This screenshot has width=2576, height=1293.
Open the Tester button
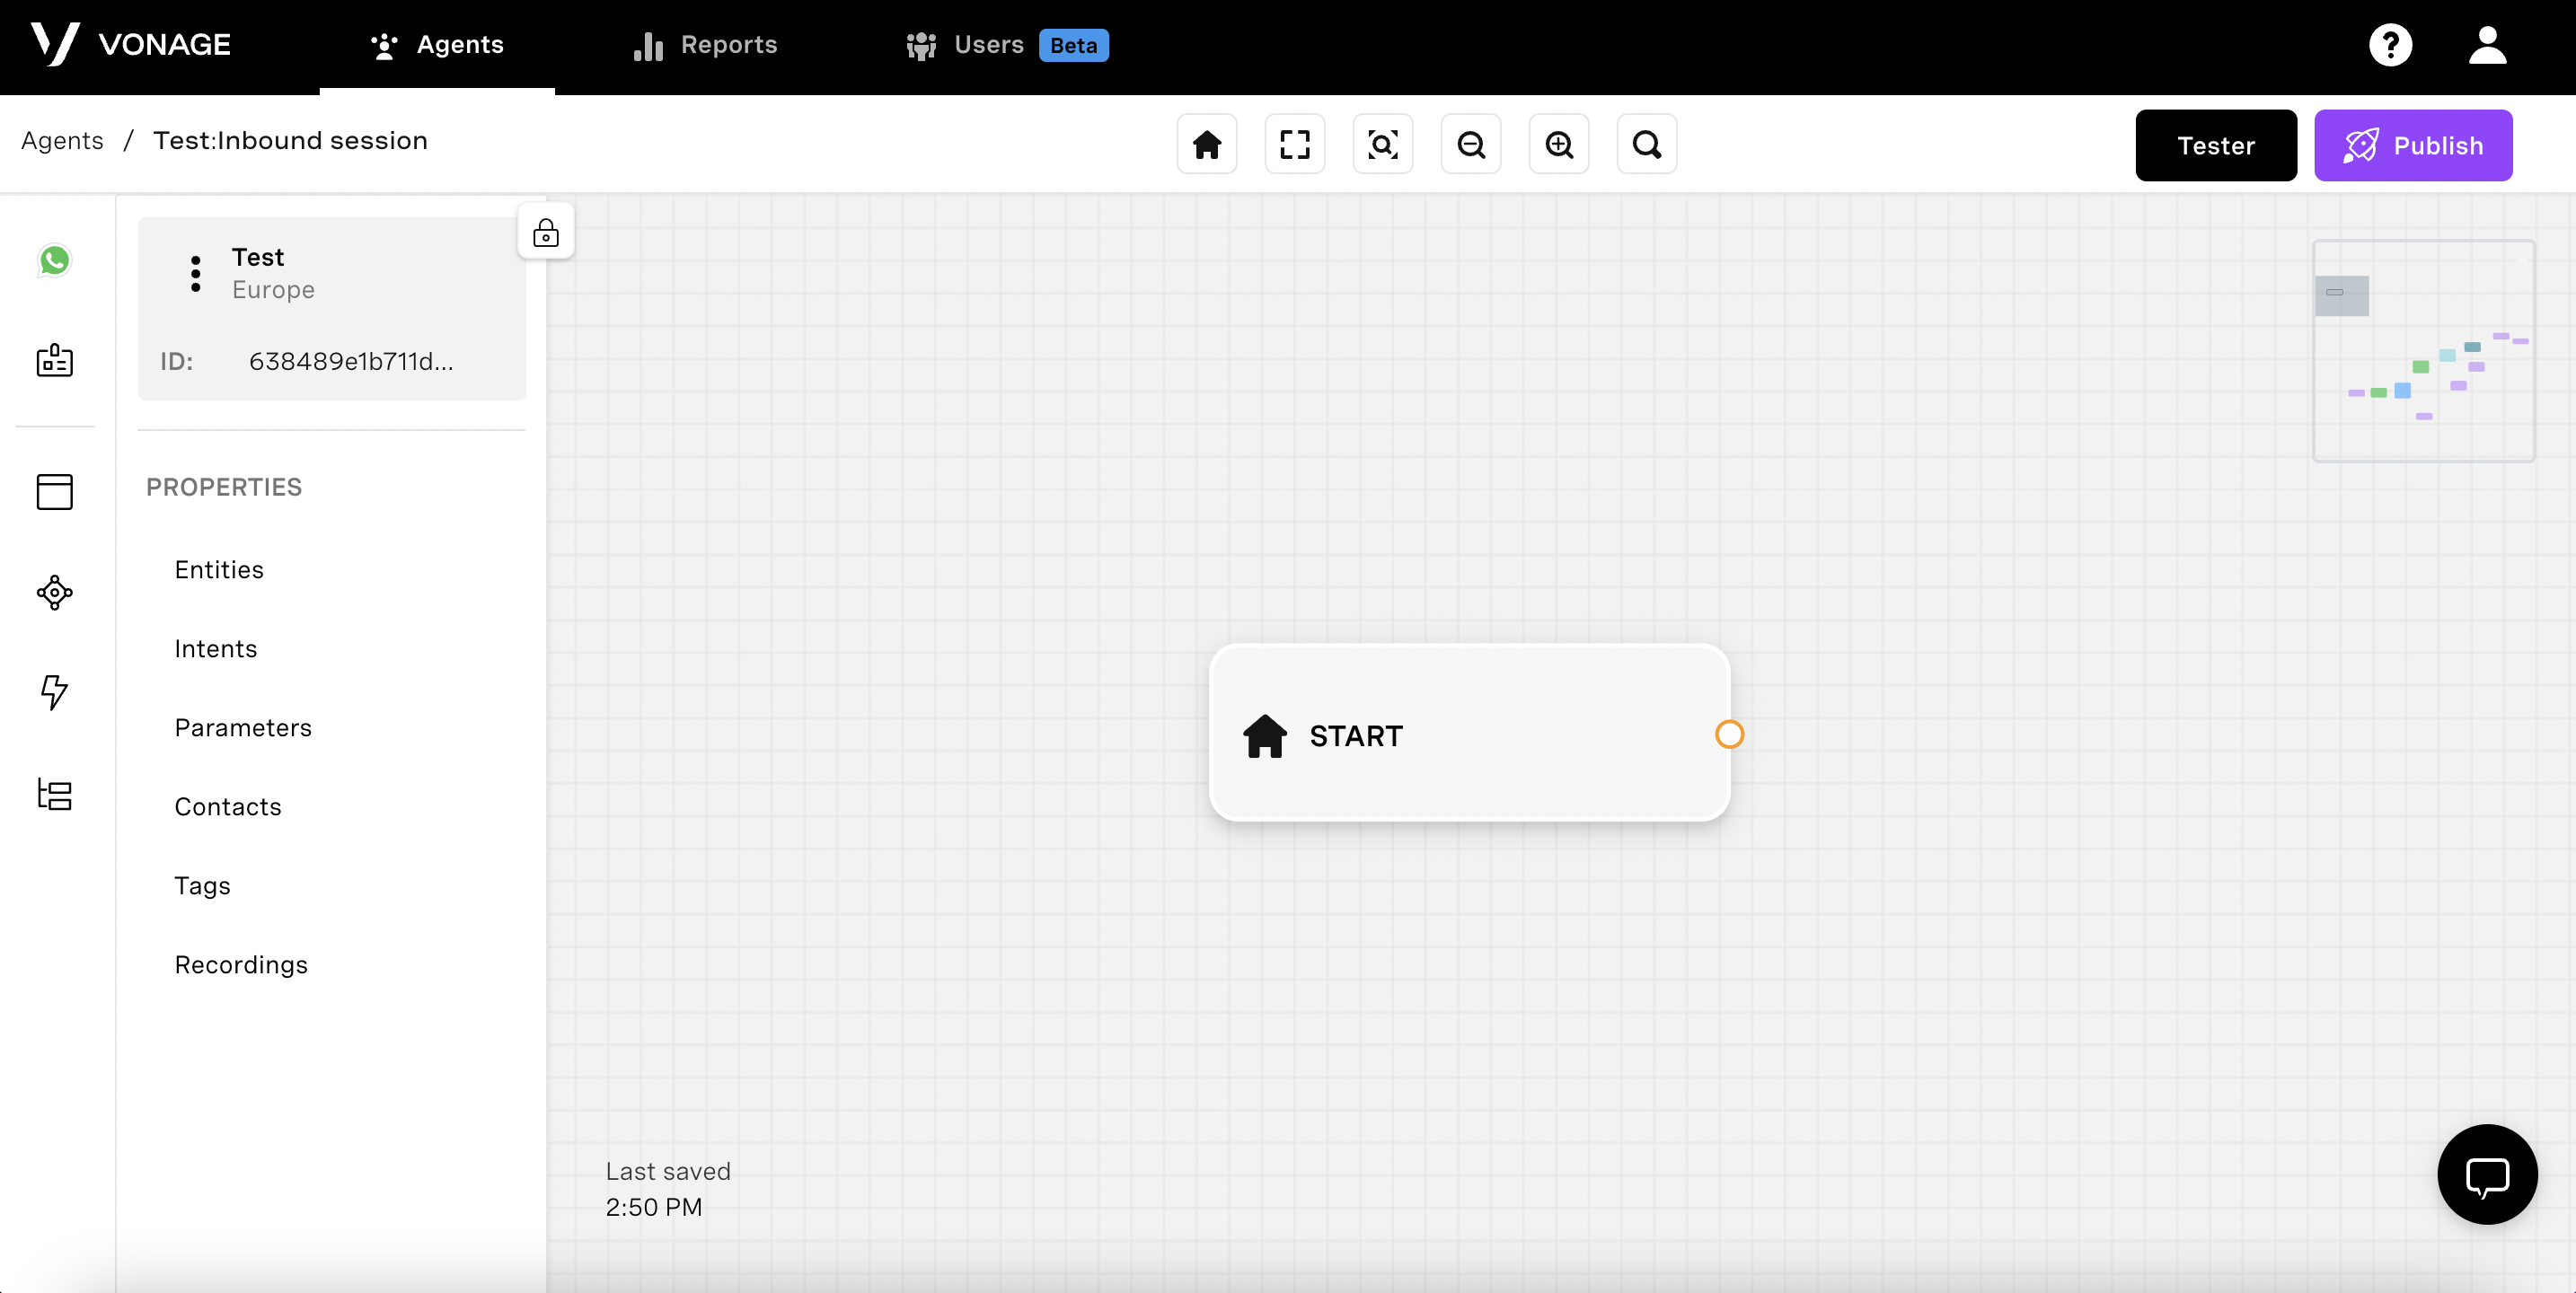click(x=2215, y=146)
